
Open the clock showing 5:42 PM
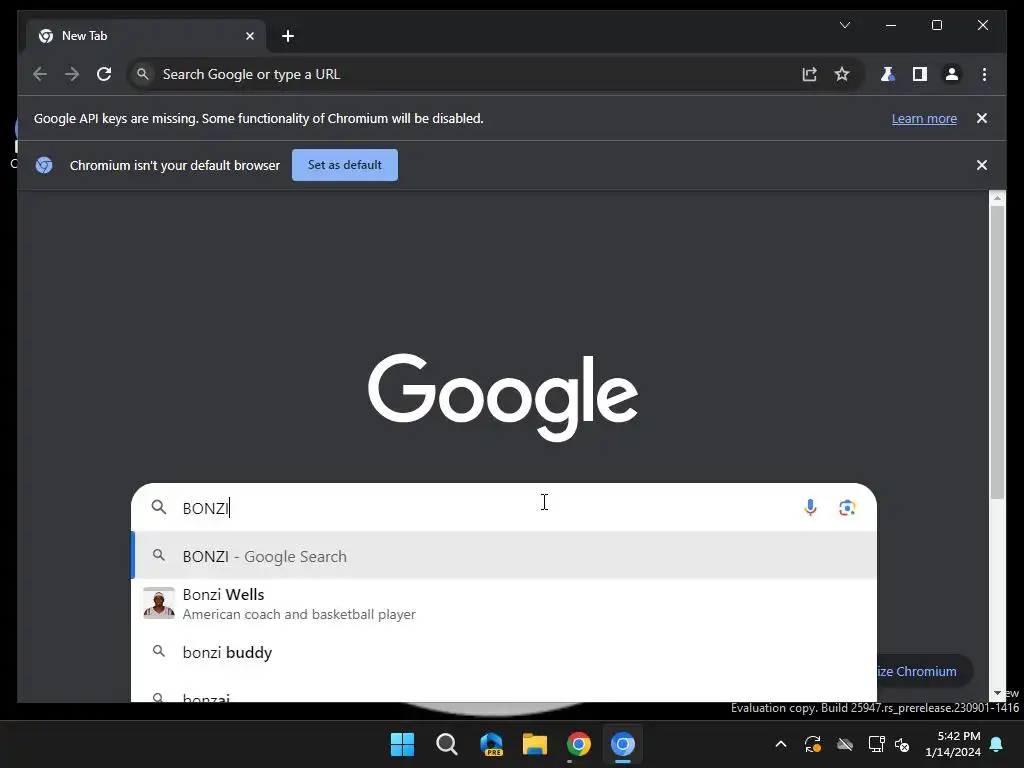[x=953, y=744]
